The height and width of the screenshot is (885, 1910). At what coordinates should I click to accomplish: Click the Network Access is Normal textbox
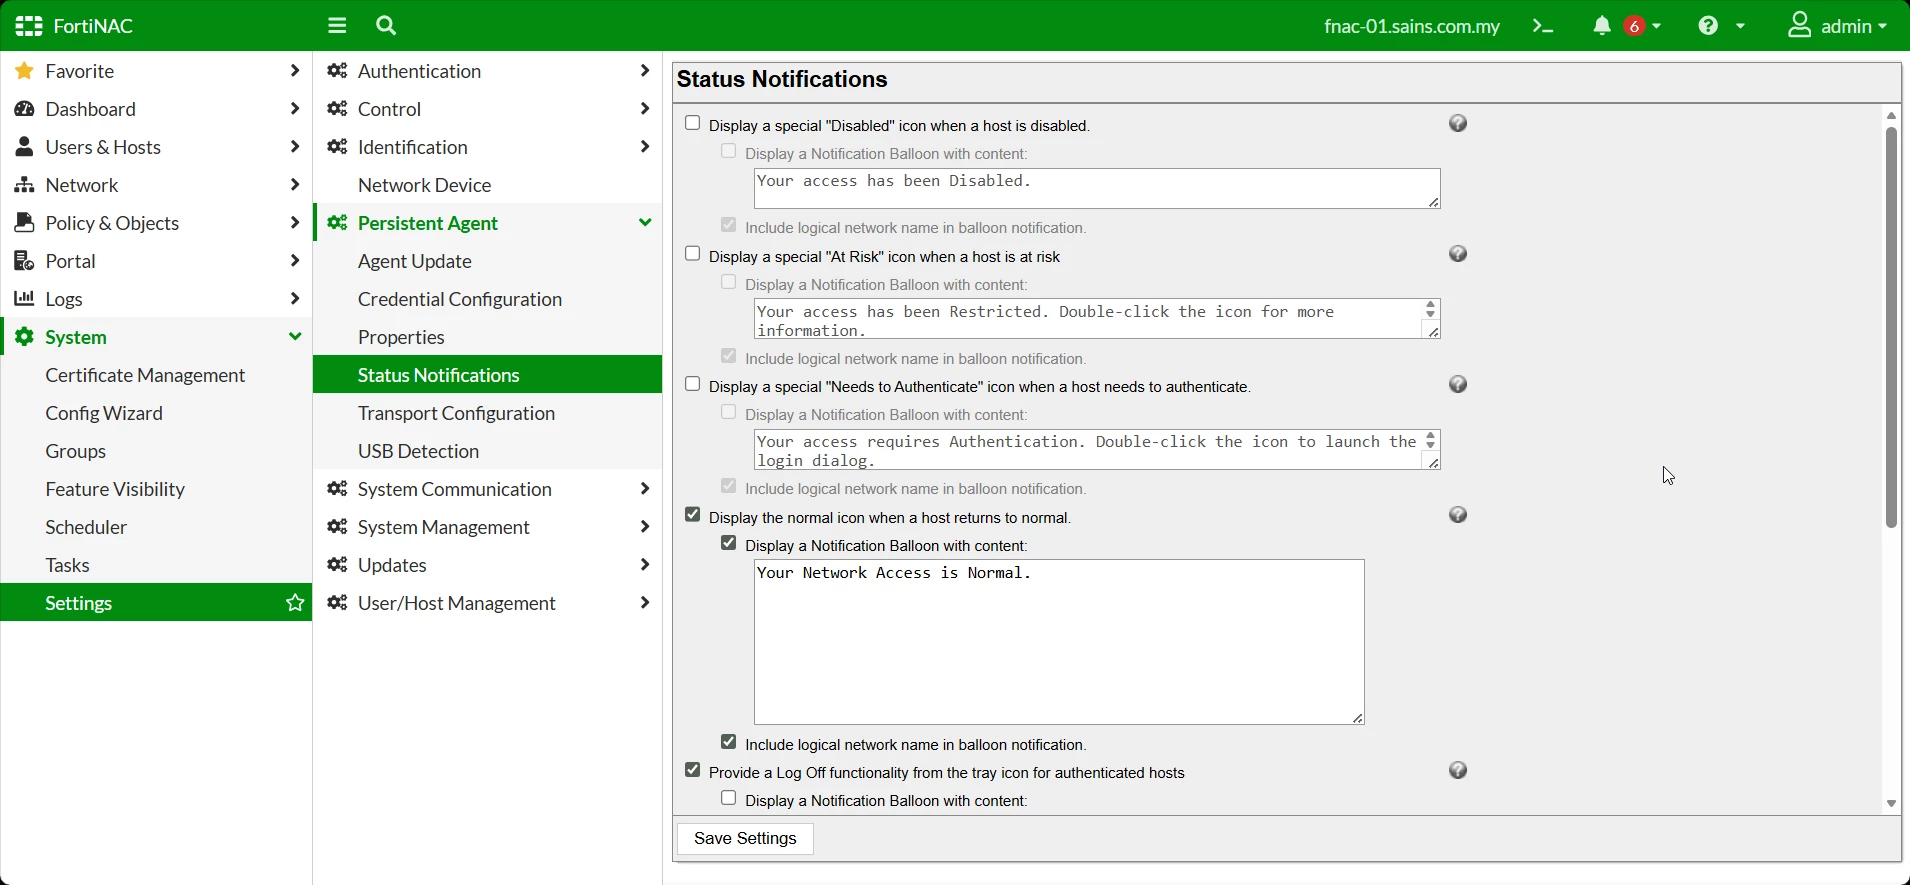click(1060, 642)
